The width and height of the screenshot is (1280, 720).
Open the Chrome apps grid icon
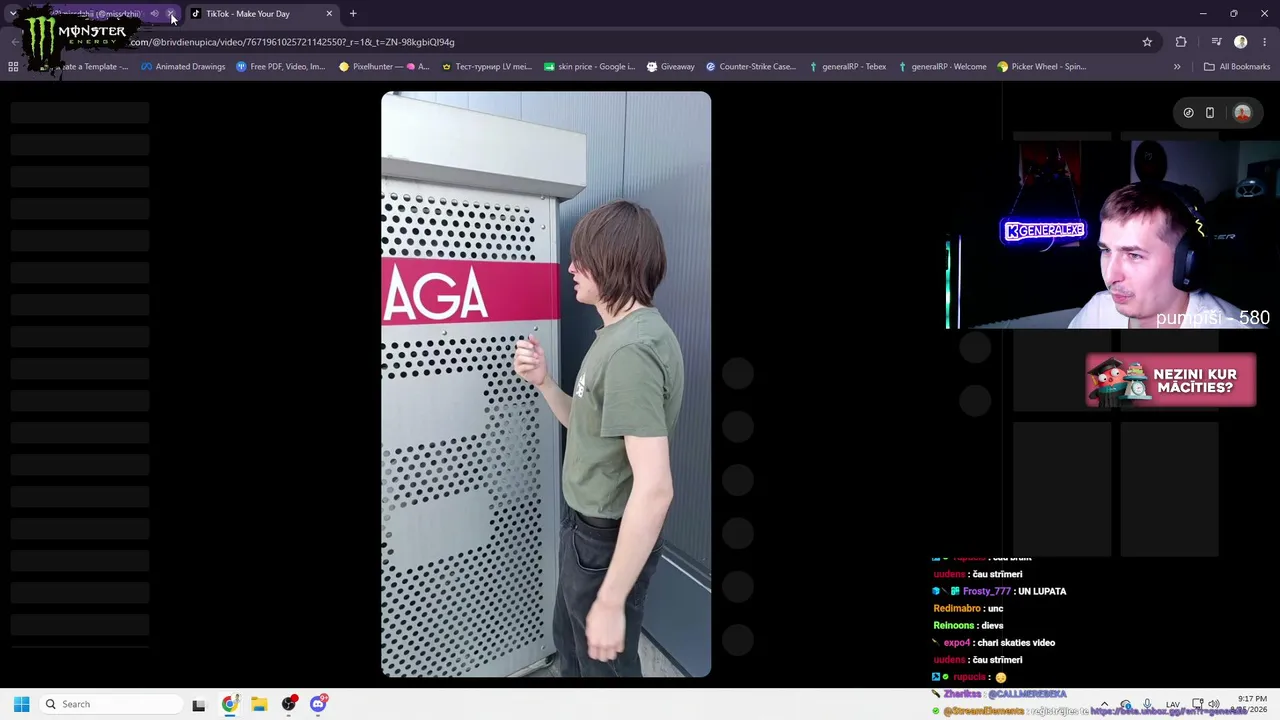tap(13, 67)
